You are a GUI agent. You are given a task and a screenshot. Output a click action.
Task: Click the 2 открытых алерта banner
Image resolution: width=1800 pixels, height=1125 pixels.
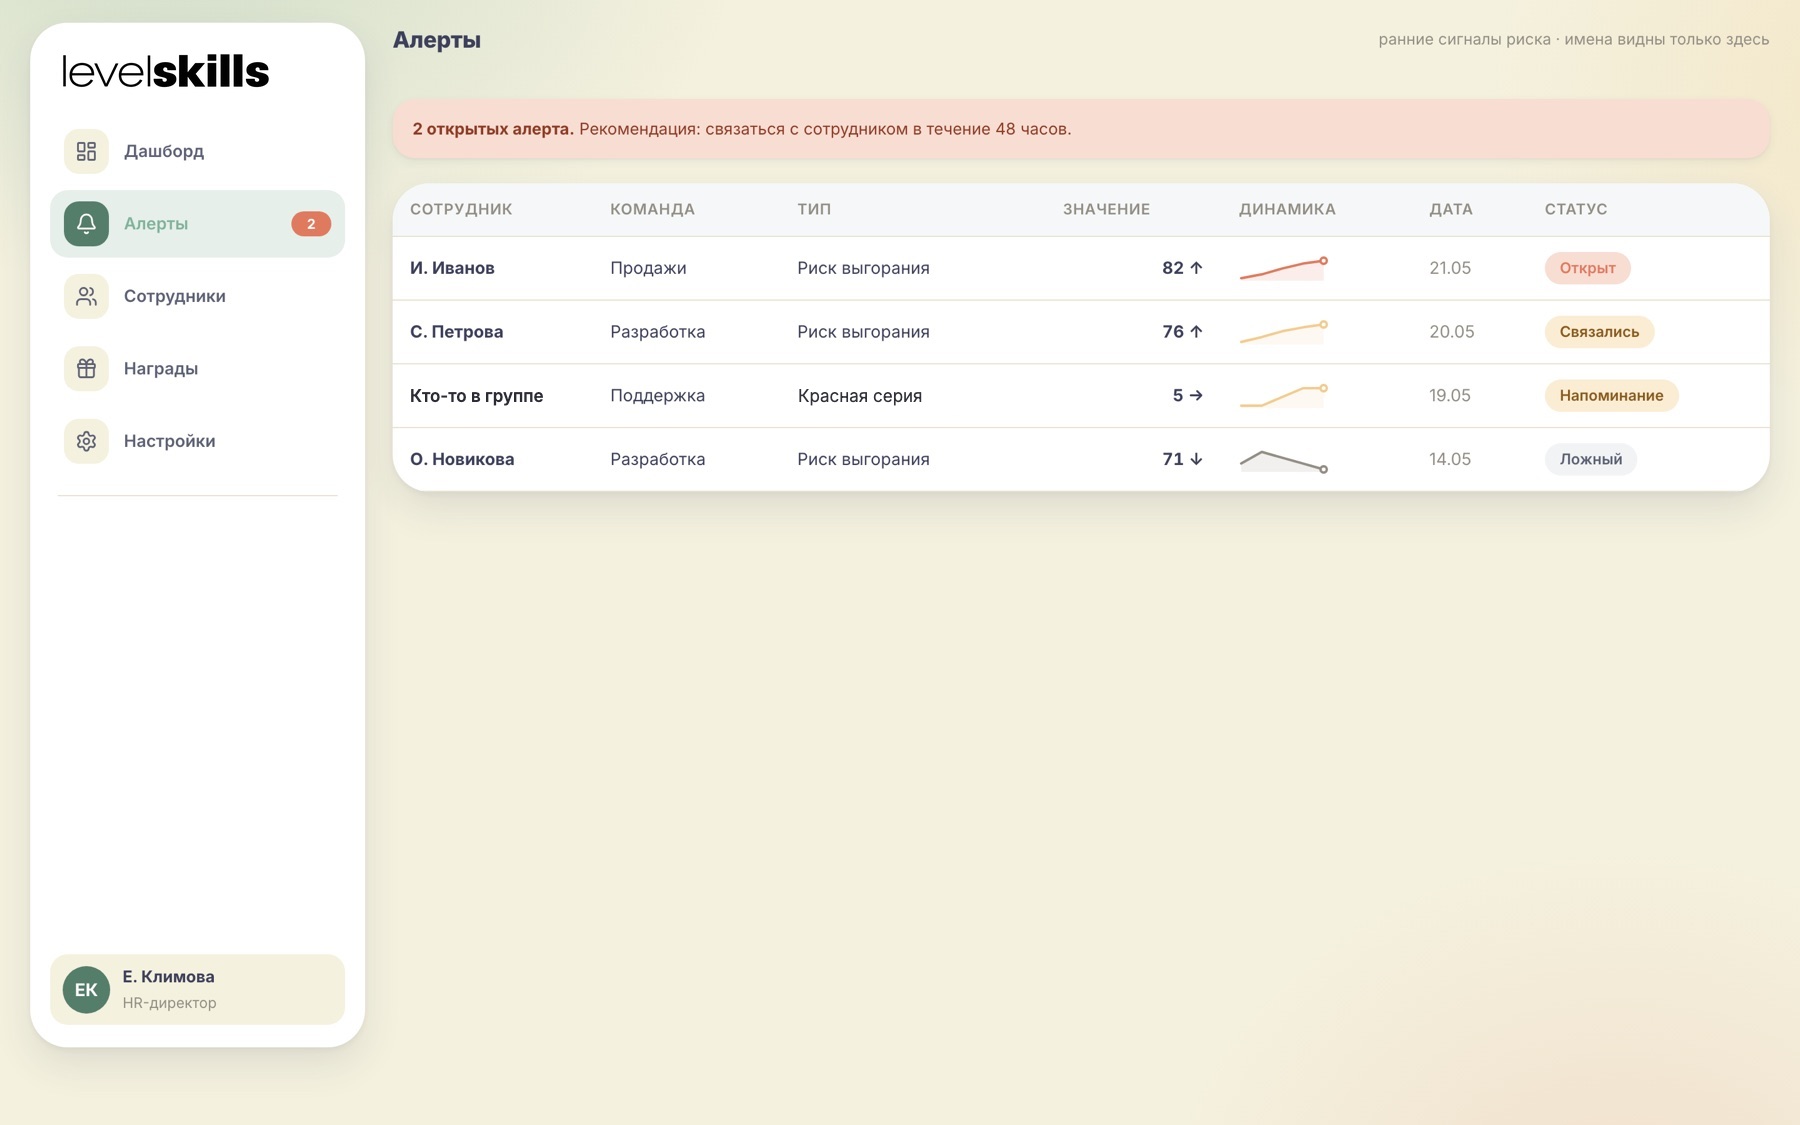[x=1081, y=129]
